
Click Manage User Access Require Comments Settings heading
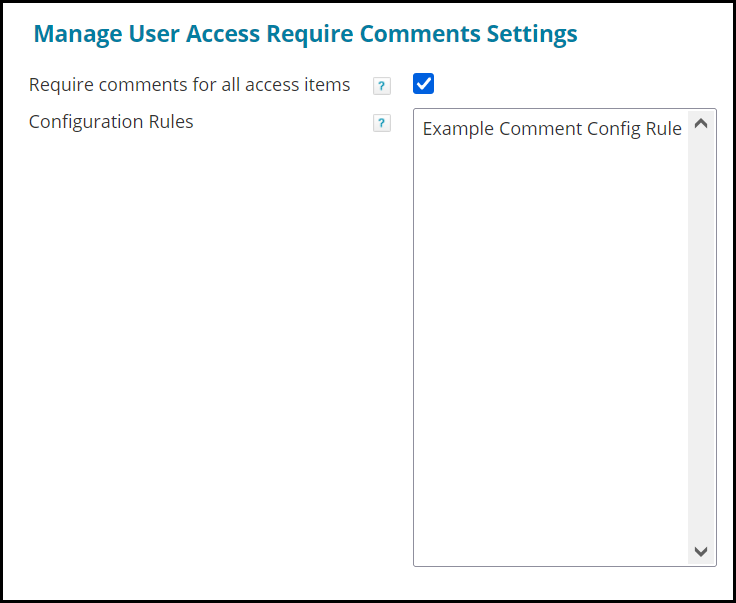point(305,34)
